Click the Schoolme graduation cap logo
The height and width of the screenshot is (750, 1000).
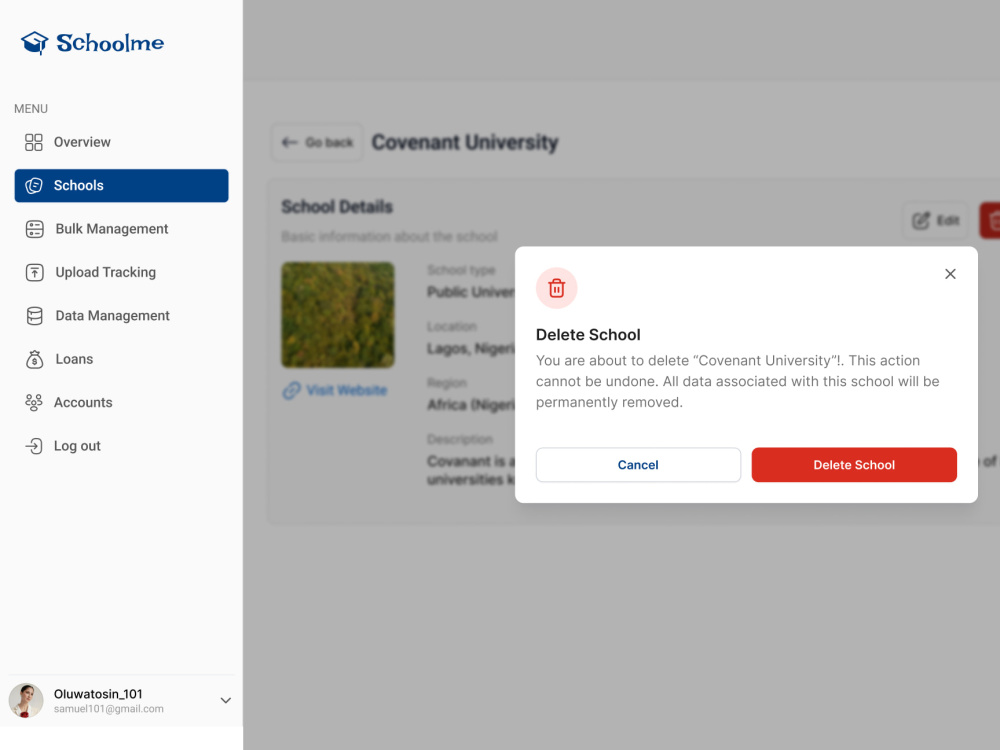[x=34, y=43]
